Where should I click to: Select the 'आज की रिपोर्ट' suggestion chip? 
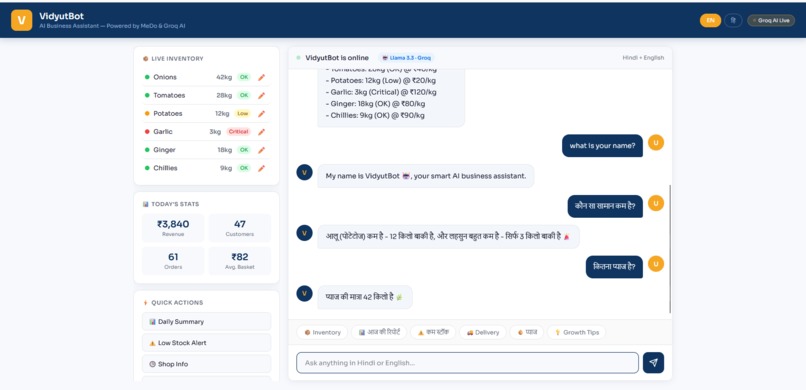(379, 332)
